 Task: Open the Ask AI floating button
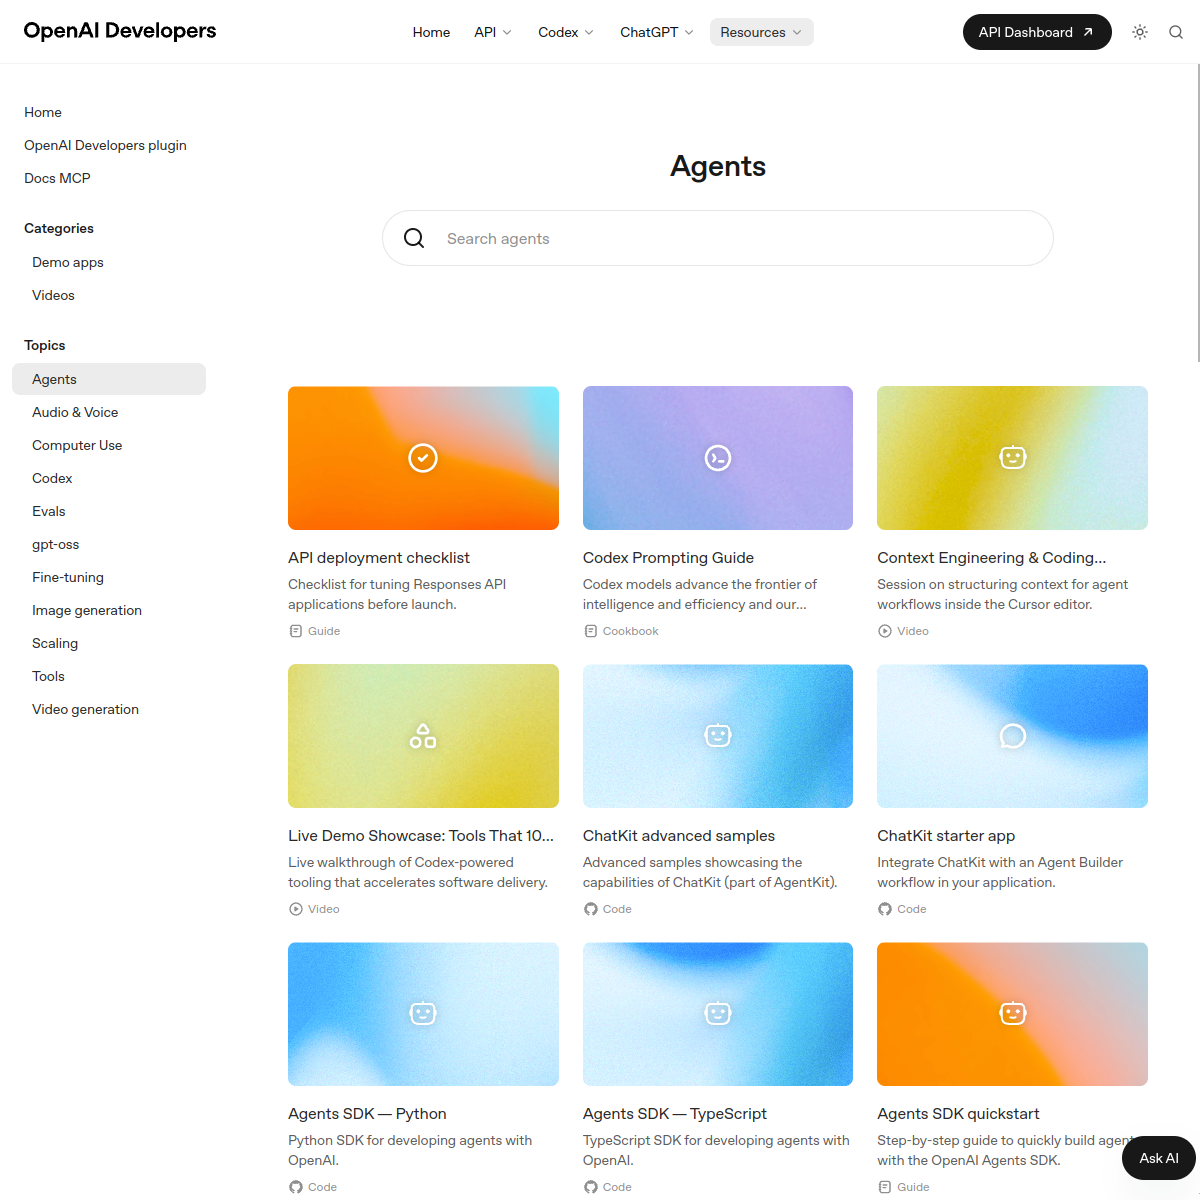(1159, 1158)
